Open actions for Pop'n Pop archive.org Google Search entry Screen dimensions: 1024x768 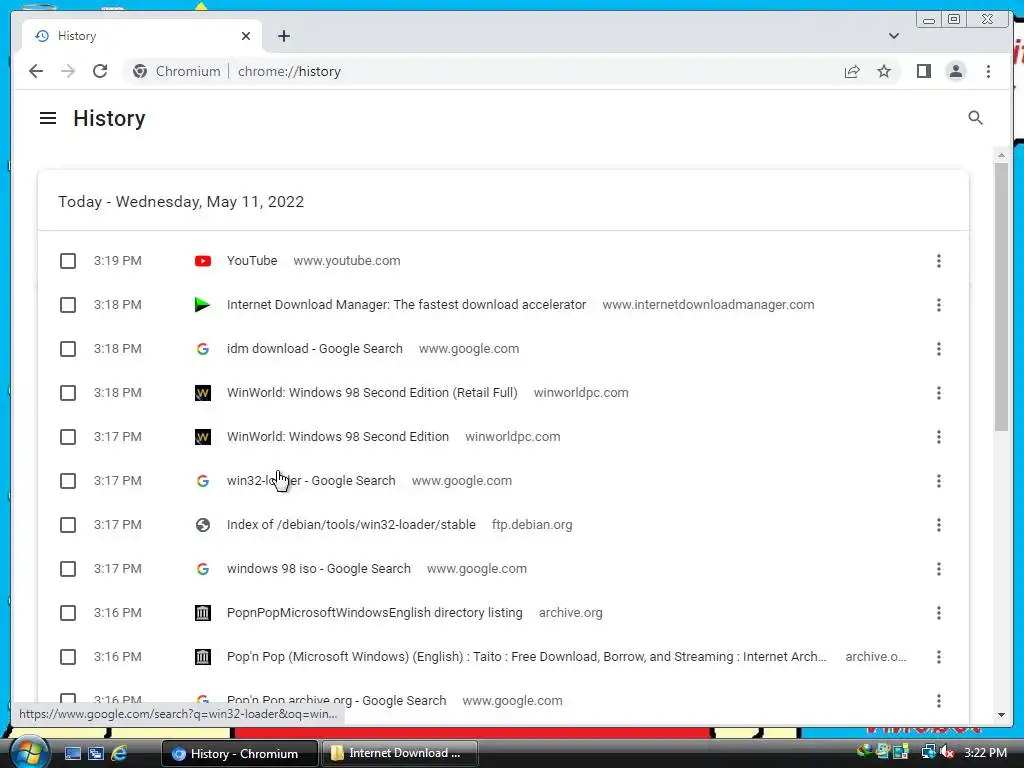[x=938, y=701]
